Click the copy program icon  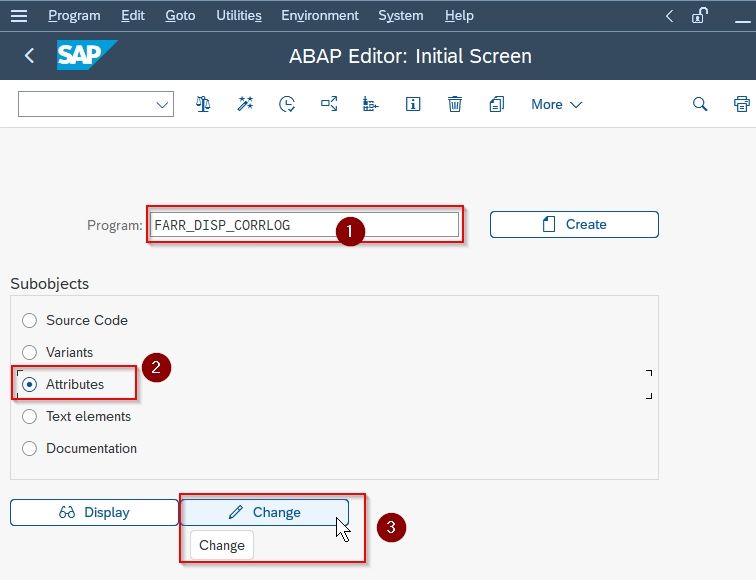coord(497,104)
